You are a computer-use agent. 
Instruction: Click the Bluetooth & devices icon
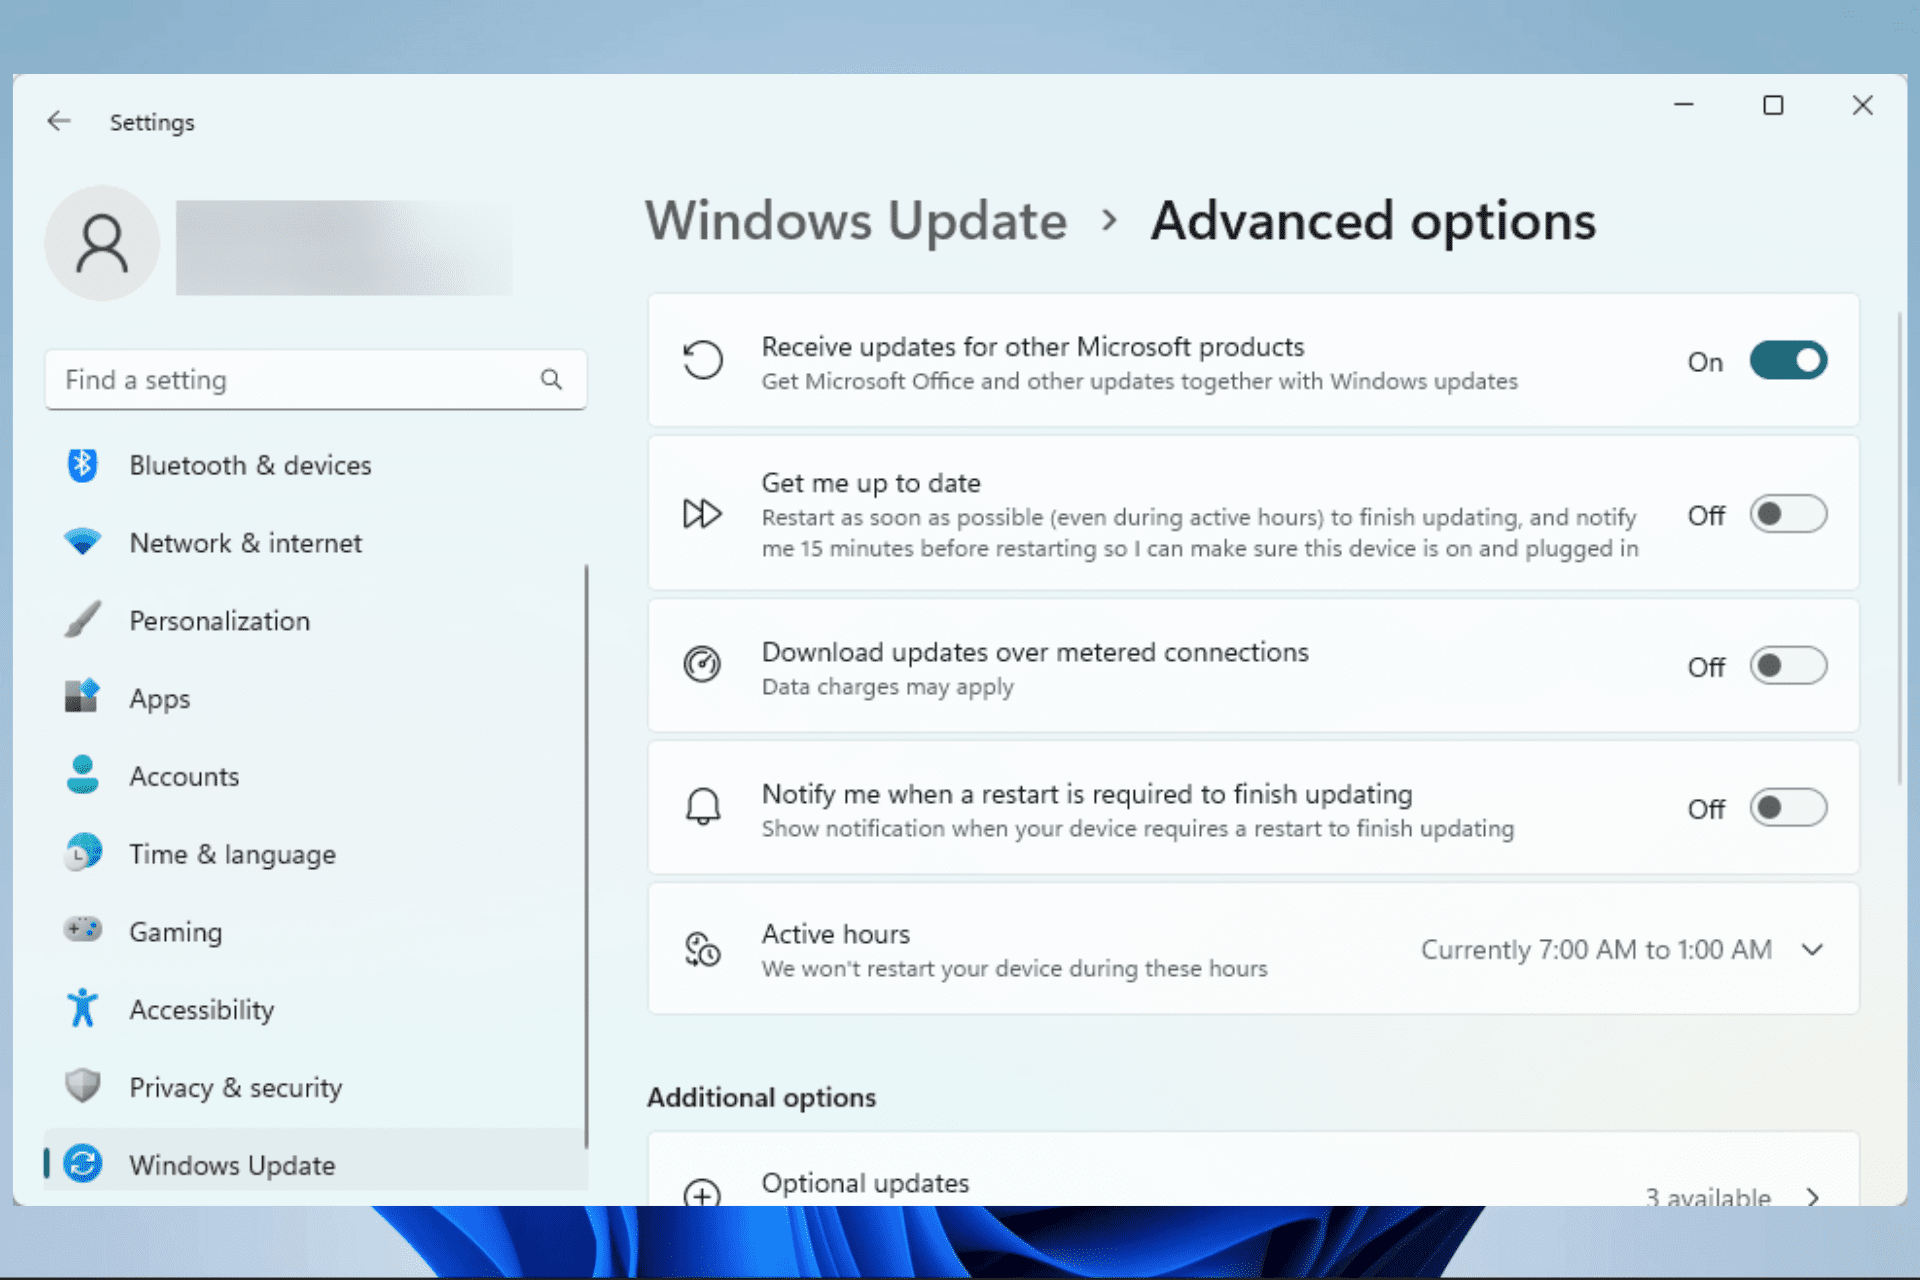pyautogui.click(x=82, y=465)
